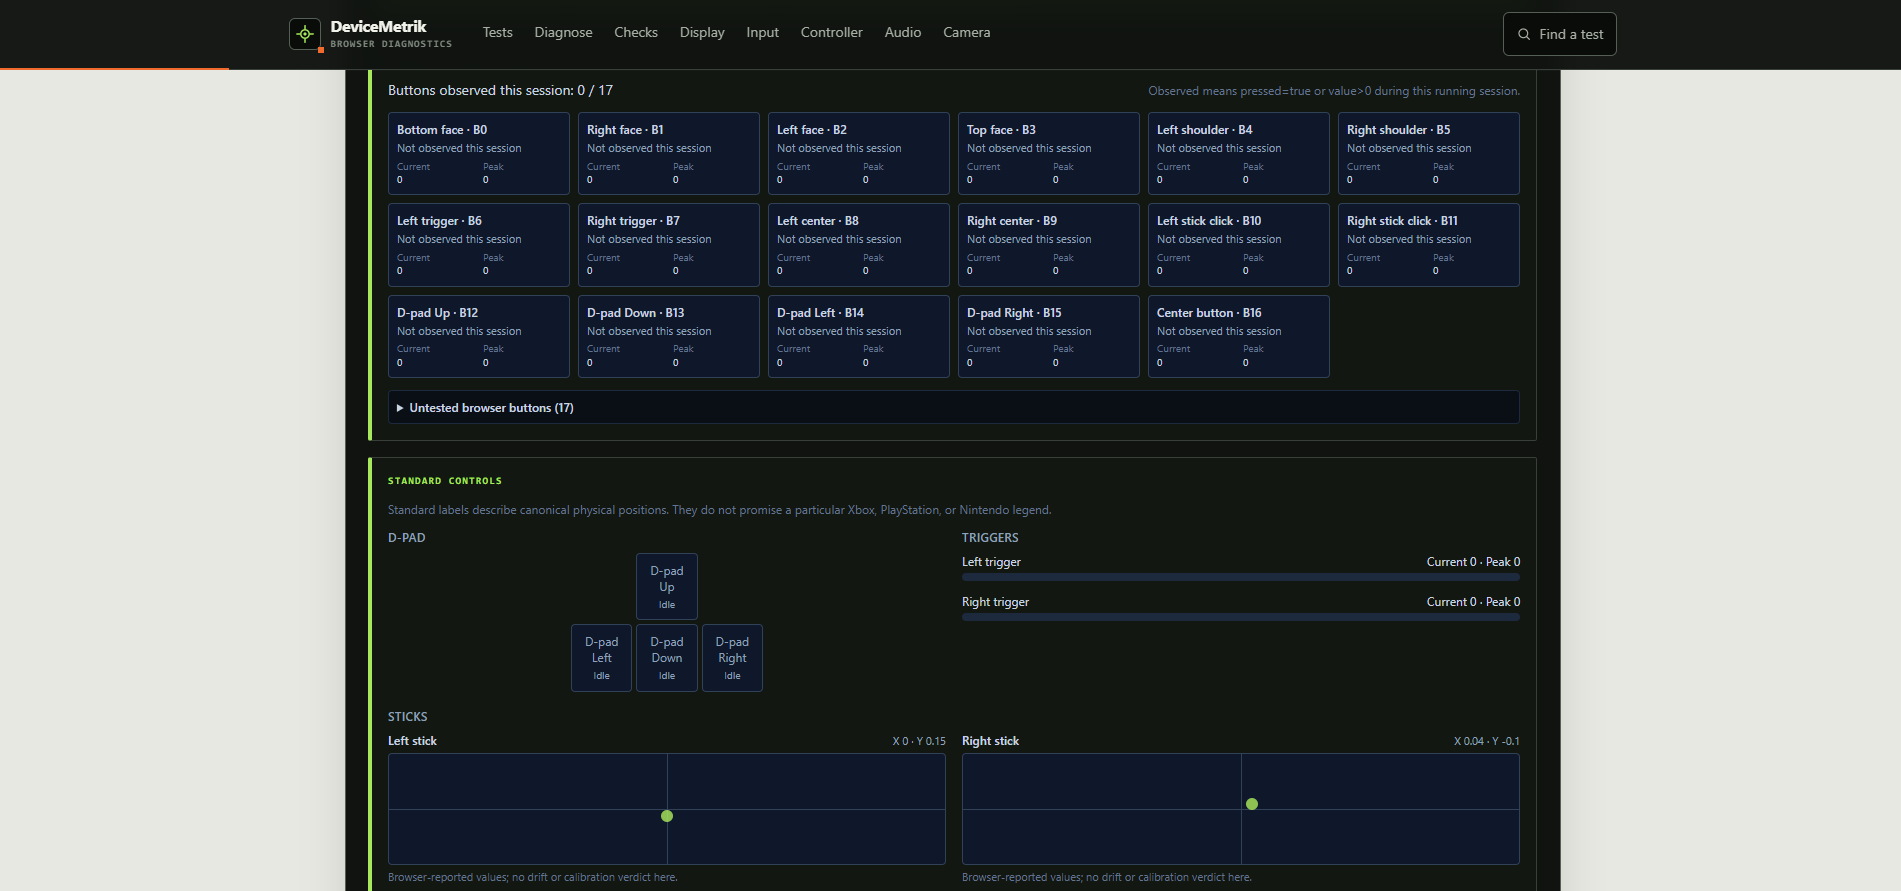This screenshot has width=1901, height=891.
Task: Click the DeviceMetrik brand name link
Action: coord(378,27)
